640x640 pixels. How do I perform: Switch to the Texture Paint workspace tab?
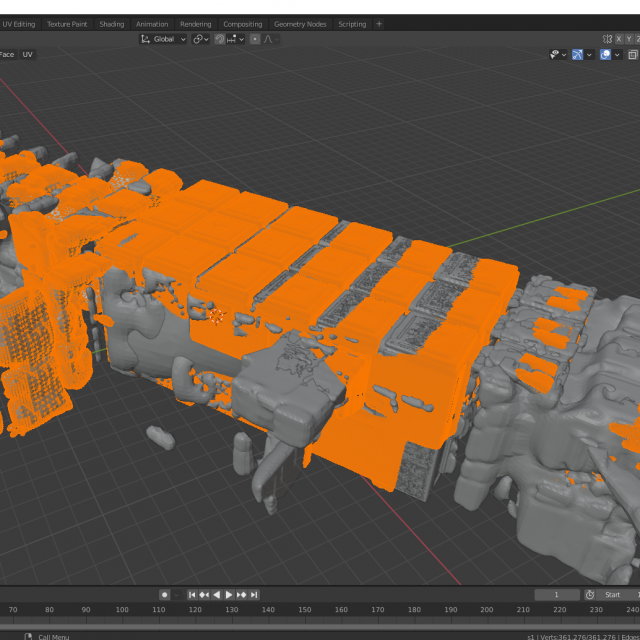click(x=67, y=24)
